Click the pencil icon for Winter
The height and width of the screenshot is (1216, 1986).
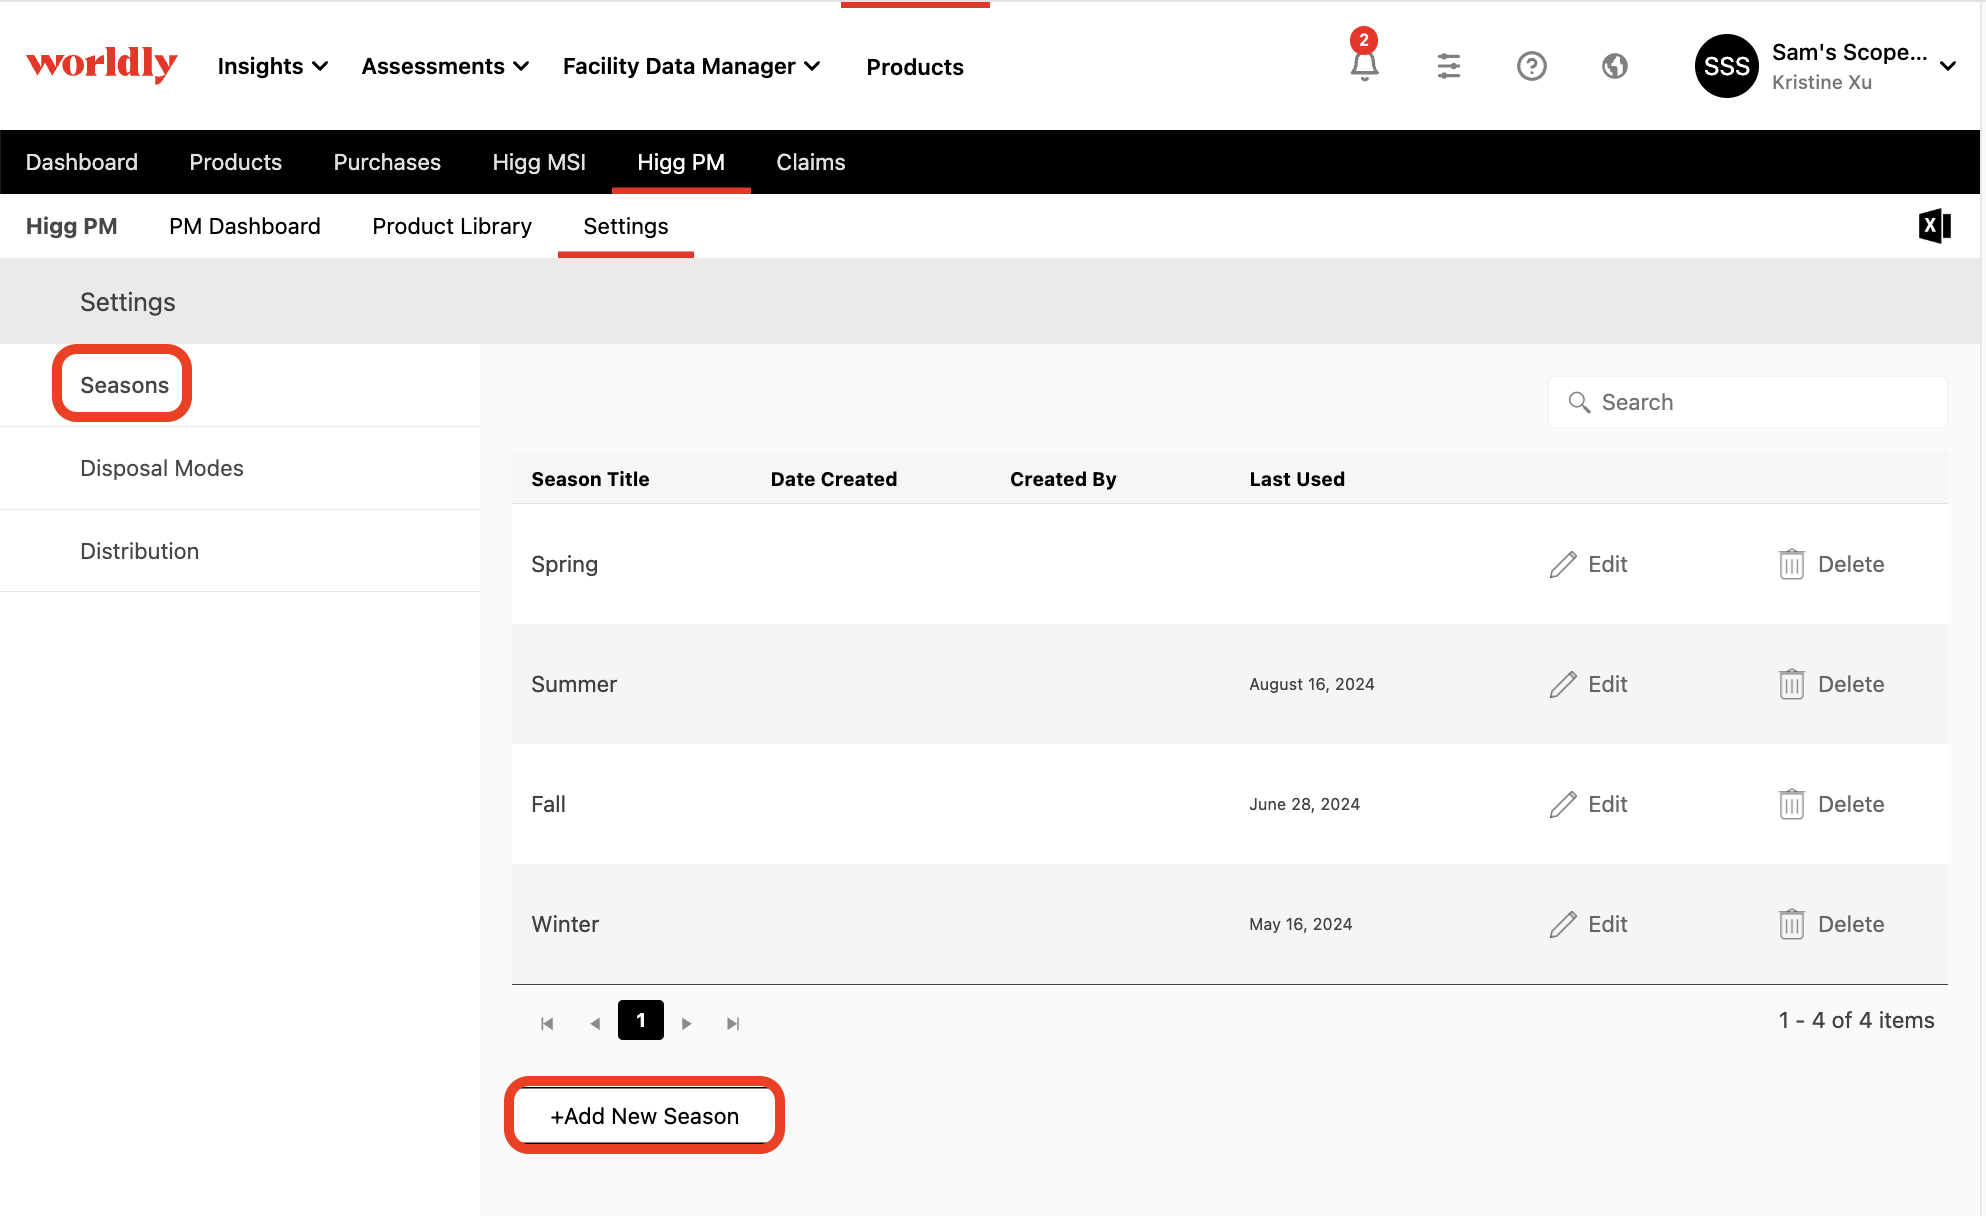pos(1563,924)
